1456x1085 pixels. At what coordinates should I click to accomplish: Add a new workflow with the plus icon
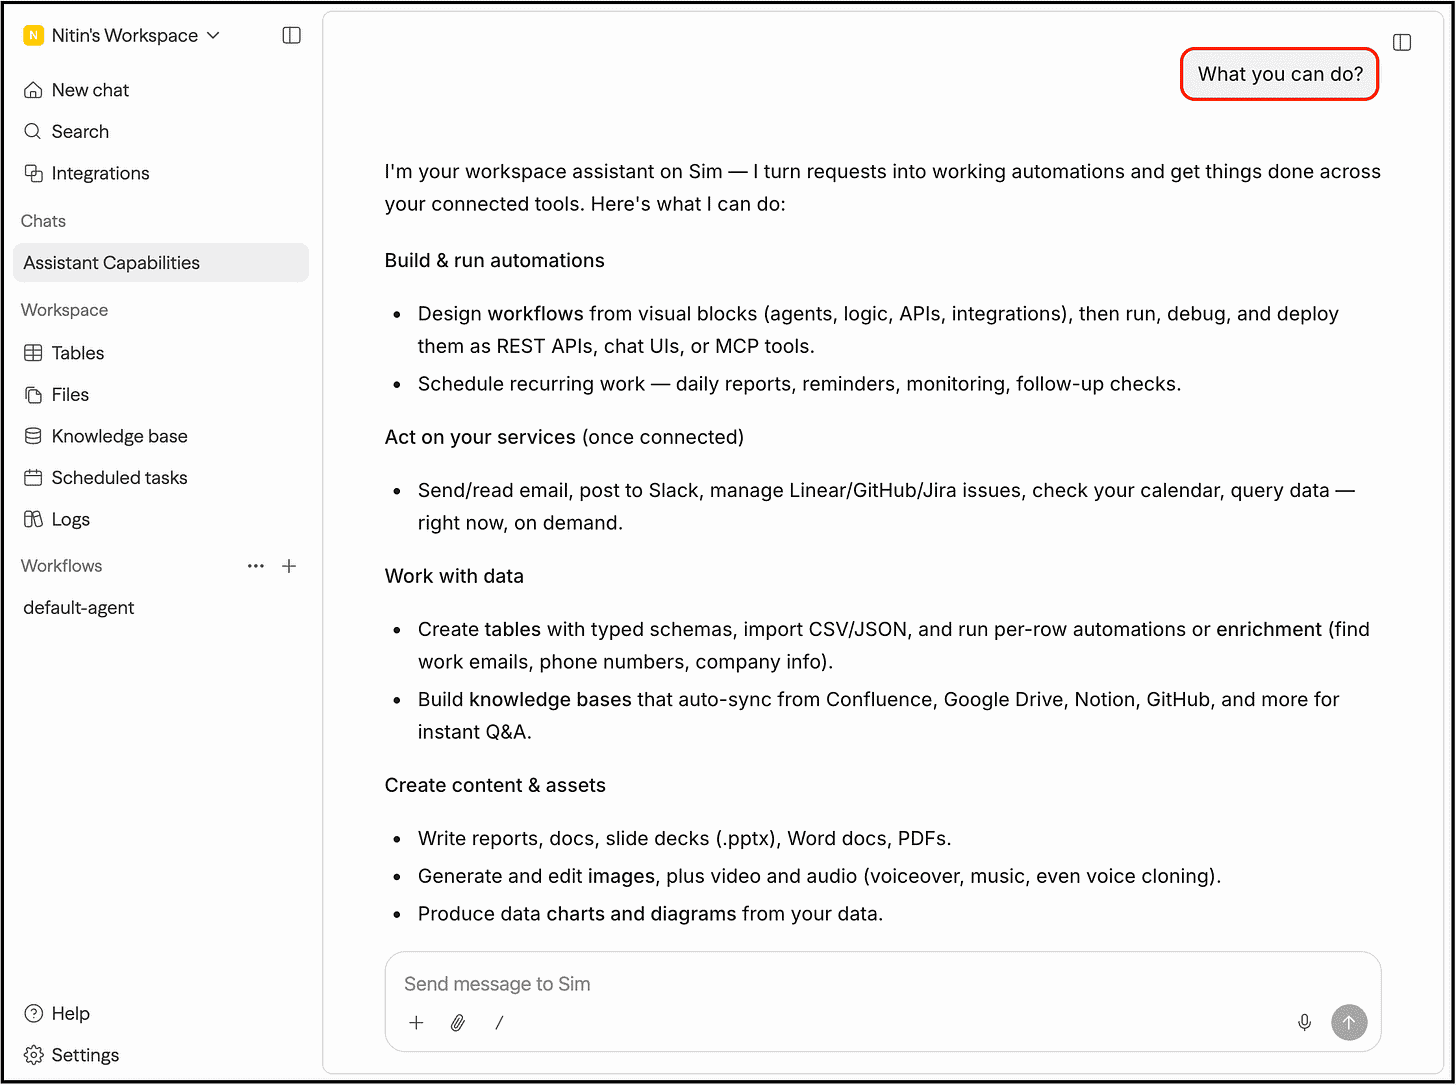tap(289, 566)
